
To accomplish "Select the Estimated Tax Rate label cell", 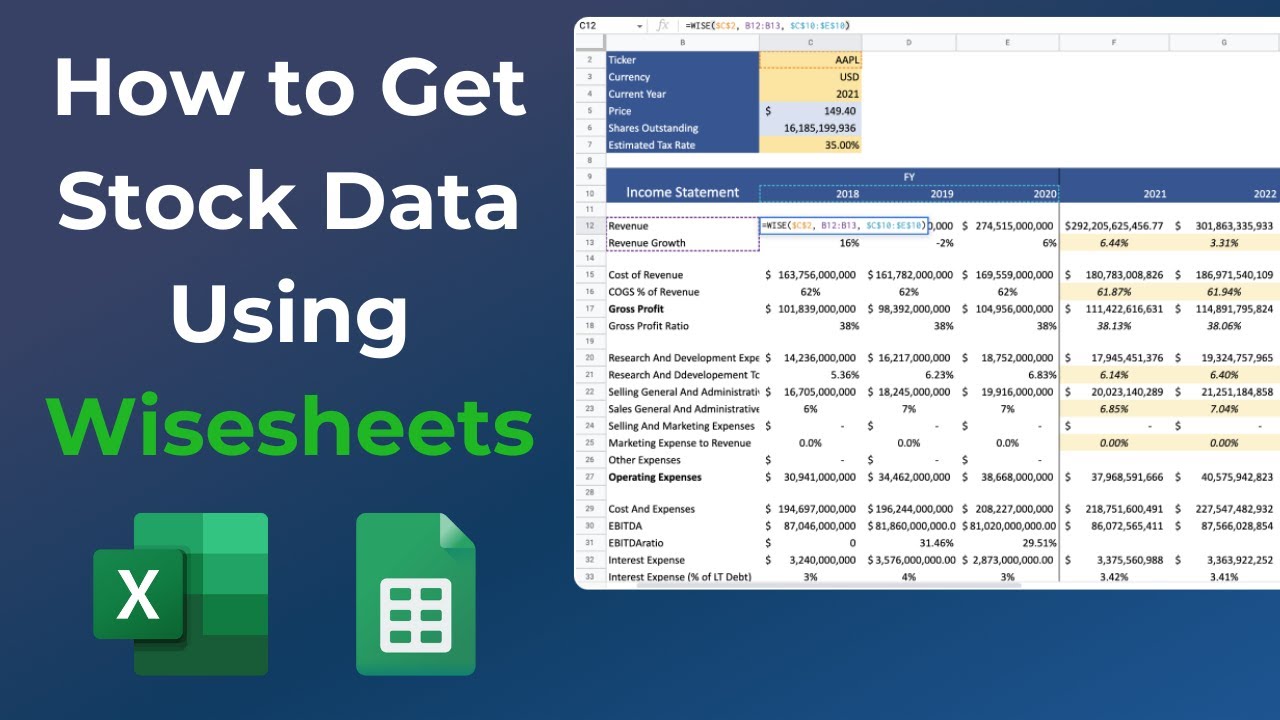I will (682, 145).
